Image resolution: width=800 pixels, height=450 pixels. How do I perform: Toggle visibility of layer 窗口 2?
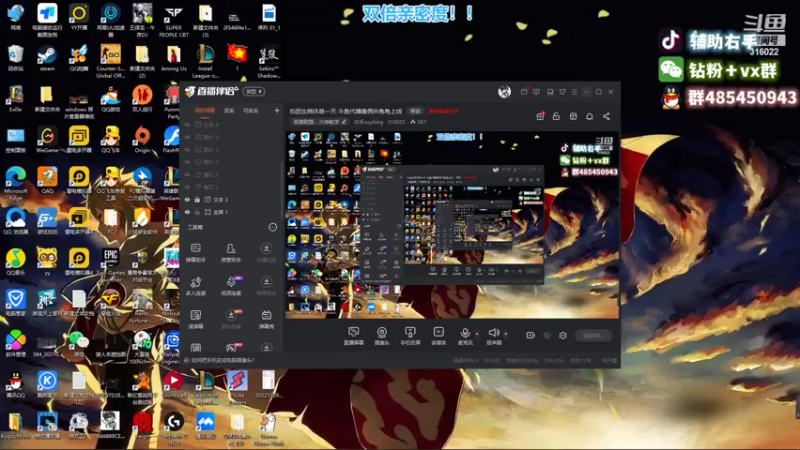(x=187, y=174)
